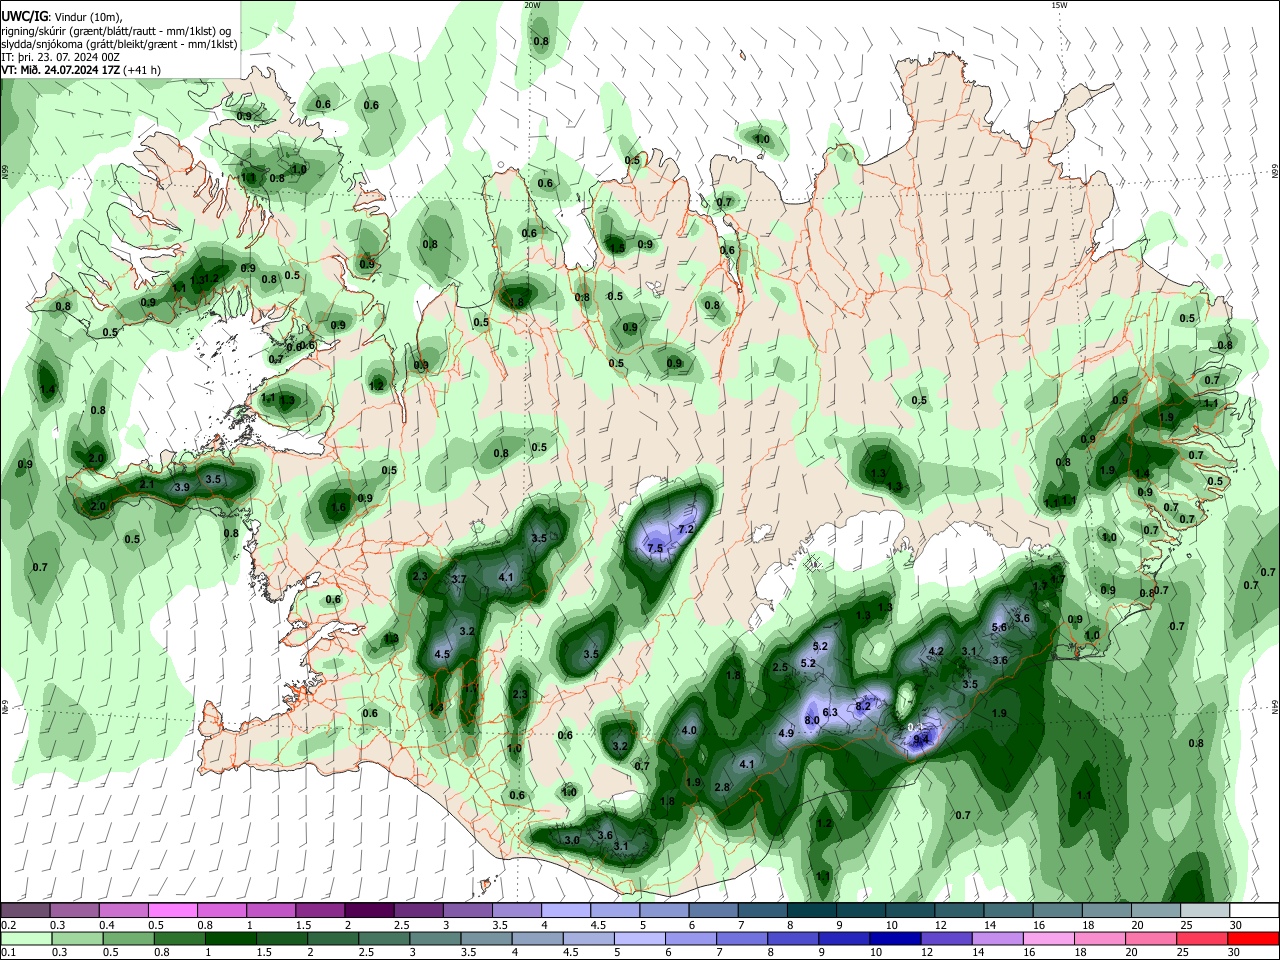Click the 4.9 precipitation value
This screenshot has height=960, width=1280.
point(785,733)
